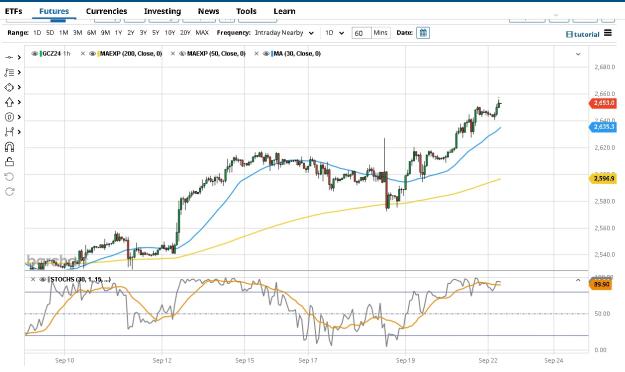Open the Investing menu

coord(162,11)
